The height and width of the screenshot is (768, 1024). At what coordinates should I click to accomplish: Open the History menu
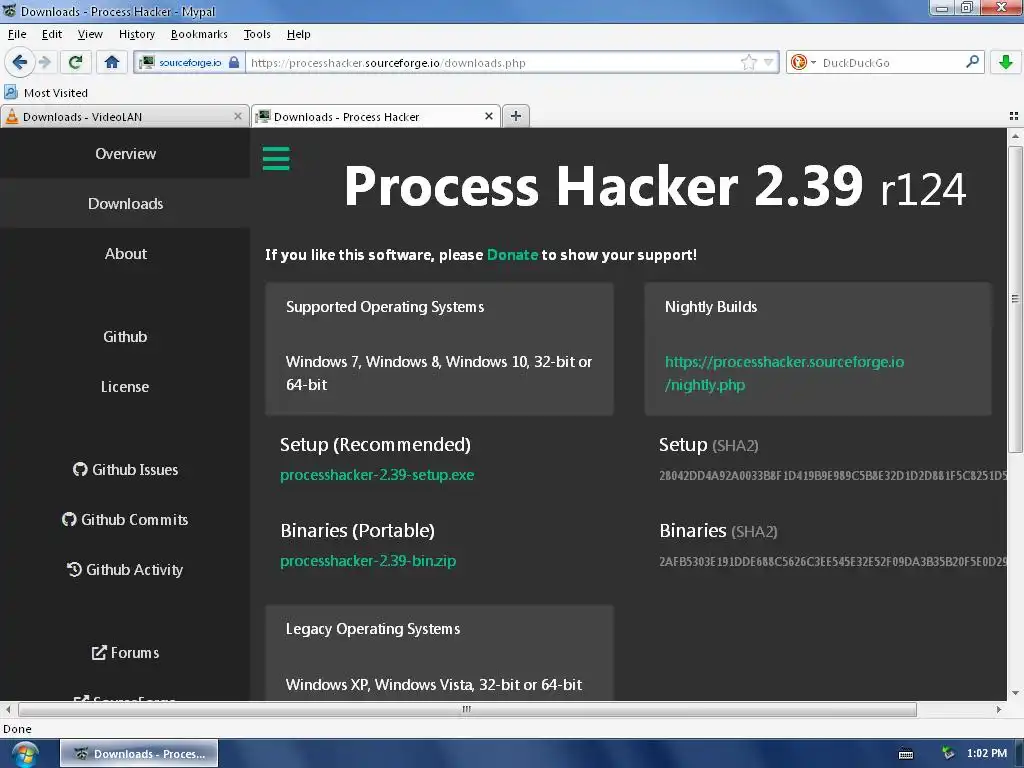pyautogui.click(x=136, y=34)
